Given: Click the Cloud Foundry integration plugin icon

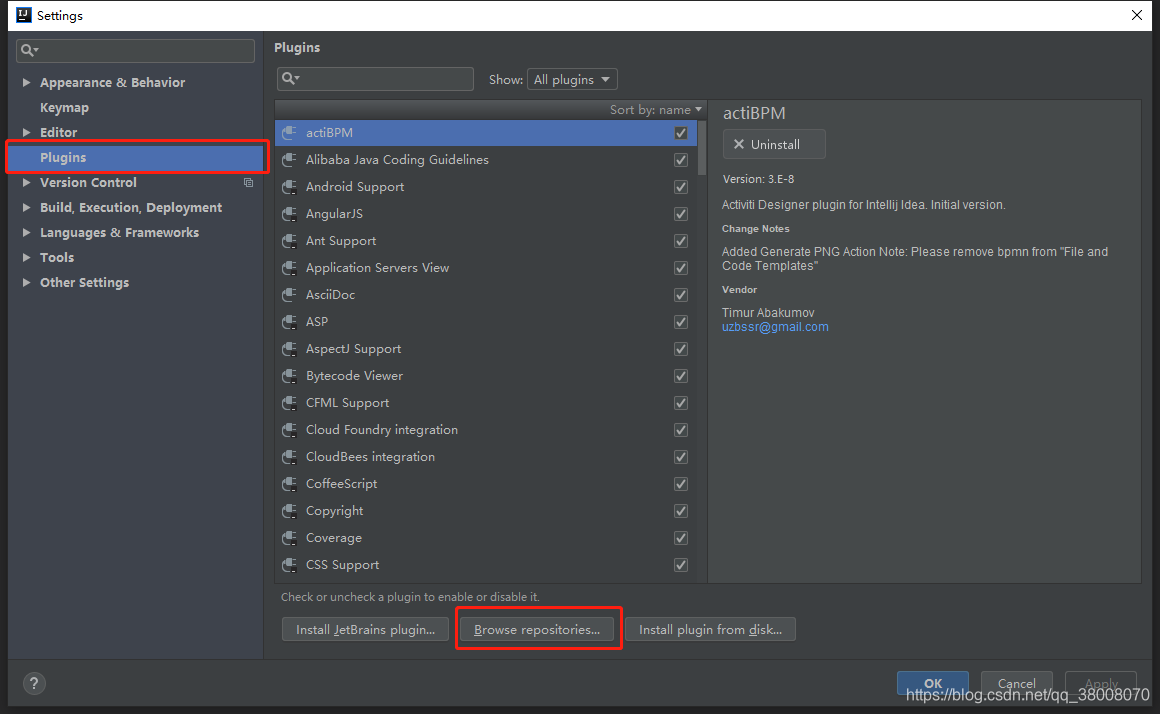Looking at the screenshot, I should tap(289, 430).
